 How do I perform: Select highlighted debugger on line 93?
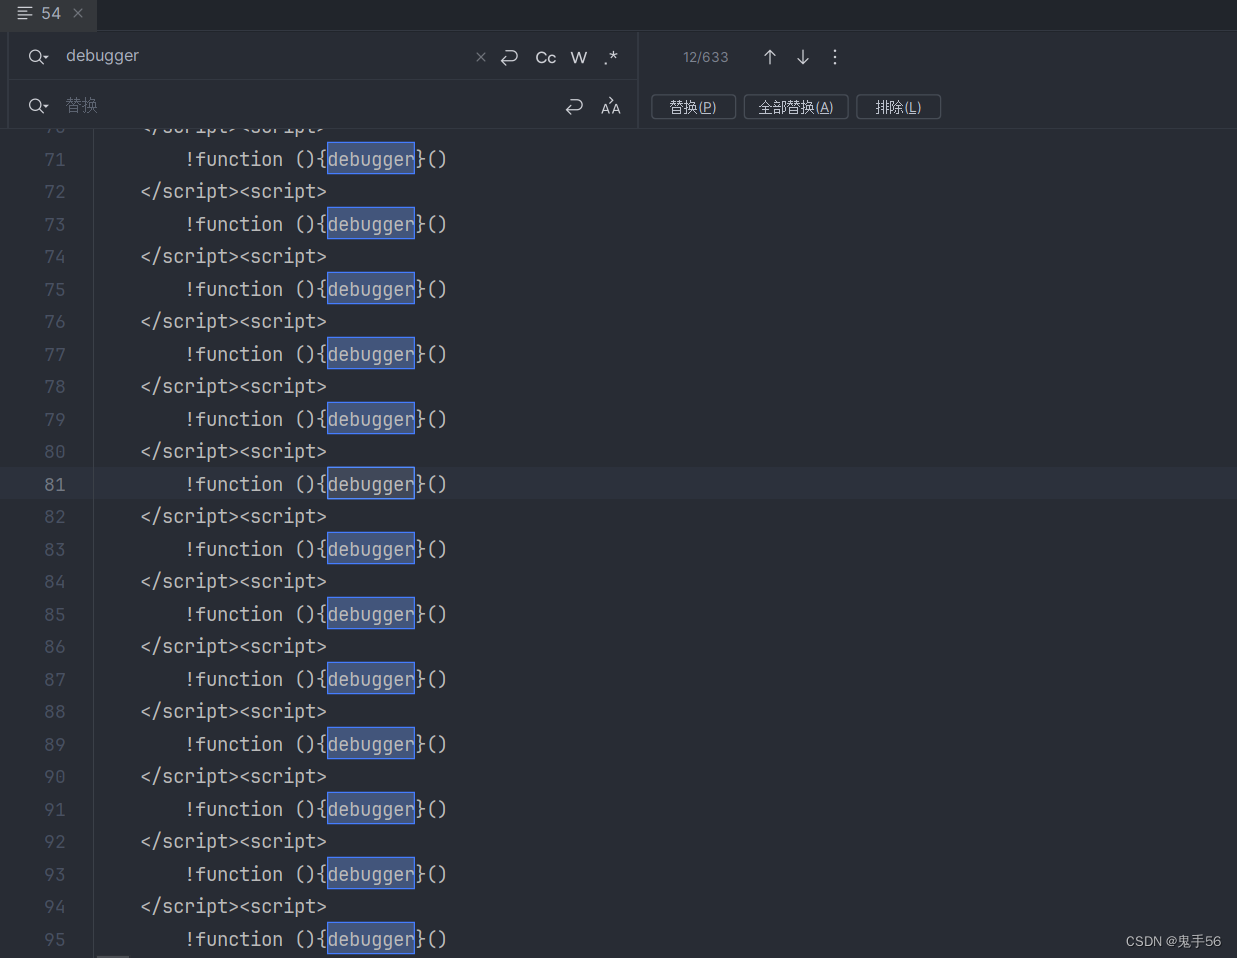(371, 874)
